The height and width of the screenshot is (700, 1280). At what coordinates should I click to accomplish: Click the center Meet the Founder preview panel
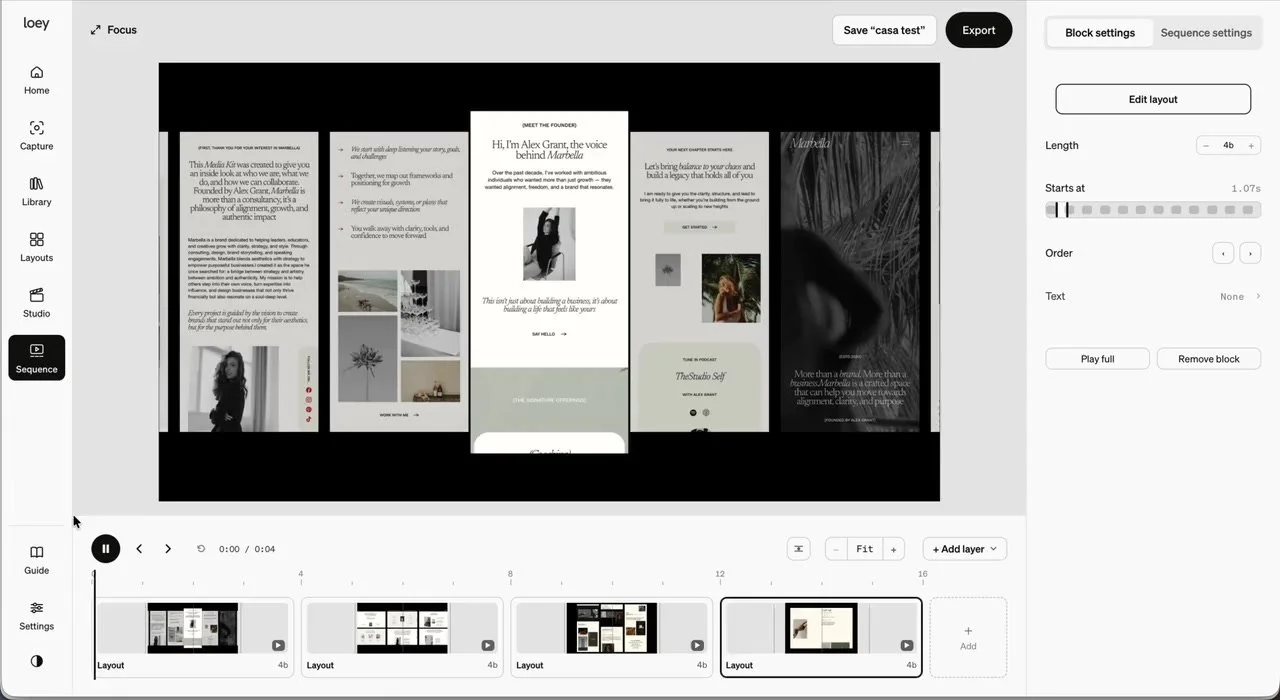[x=549, y=282]
